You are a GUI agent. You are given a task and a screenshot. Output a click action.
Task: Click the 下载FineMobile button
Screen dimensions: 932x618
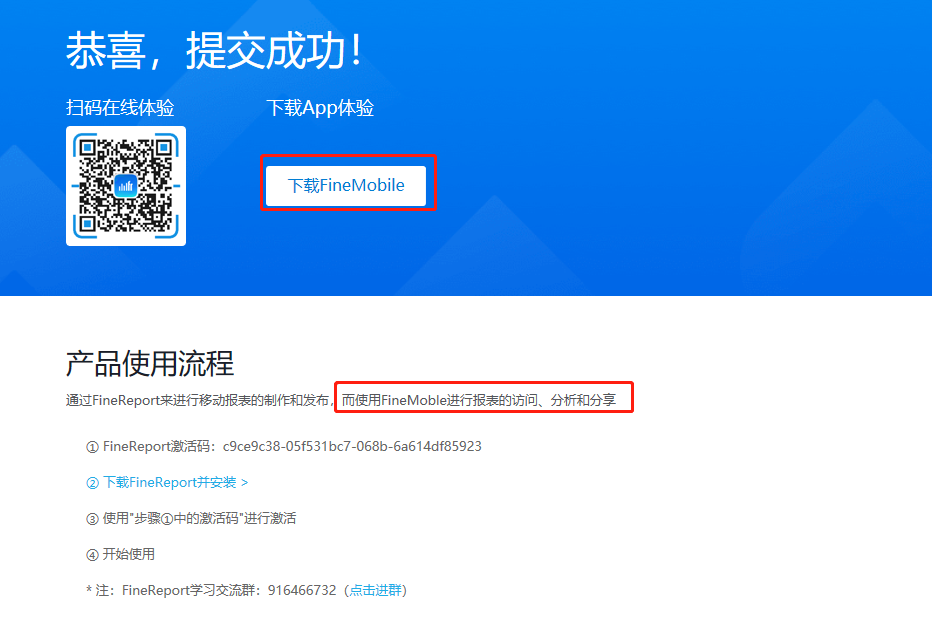345,186
